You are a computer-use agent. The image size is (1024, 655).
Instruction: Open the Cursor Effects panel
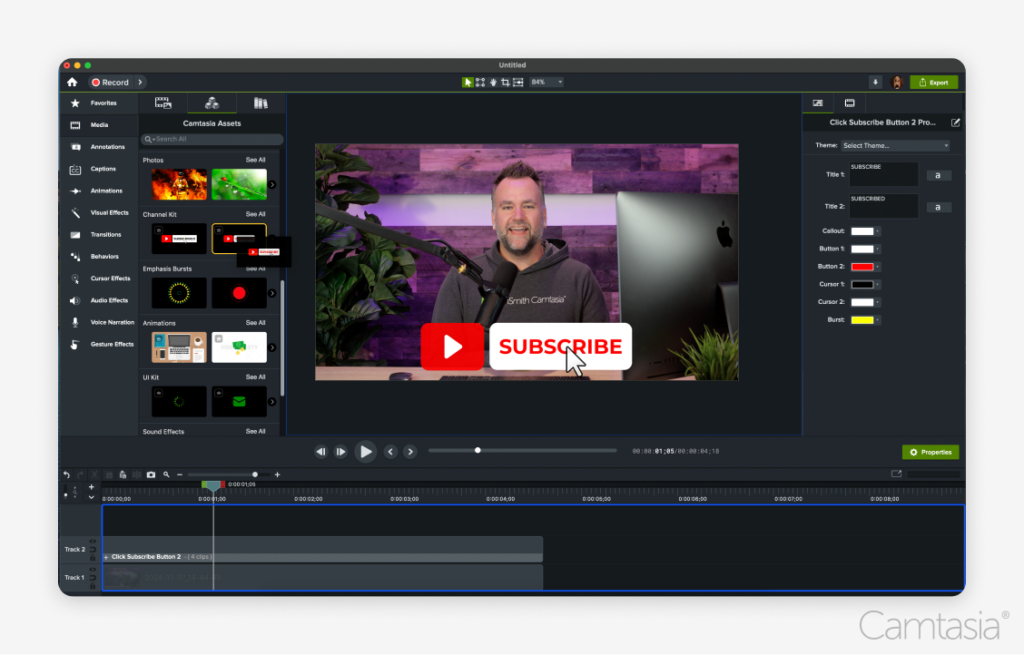[97, 279]
